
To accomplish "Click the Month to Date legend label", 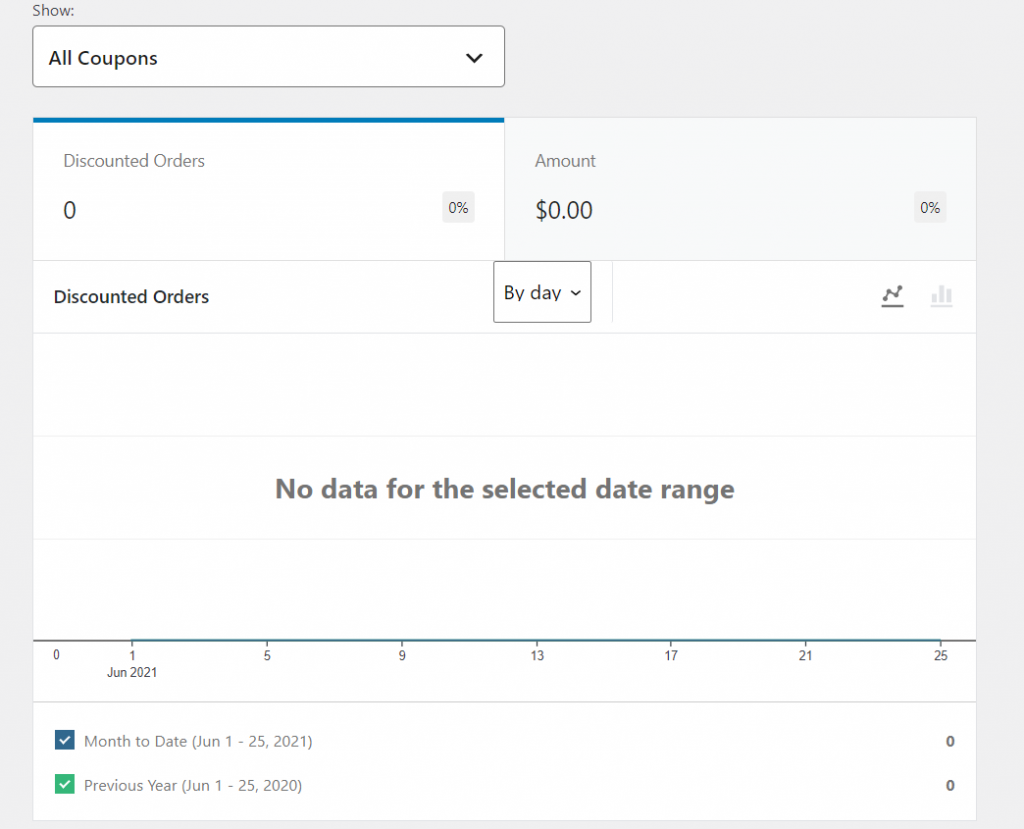I will (198, 741).
